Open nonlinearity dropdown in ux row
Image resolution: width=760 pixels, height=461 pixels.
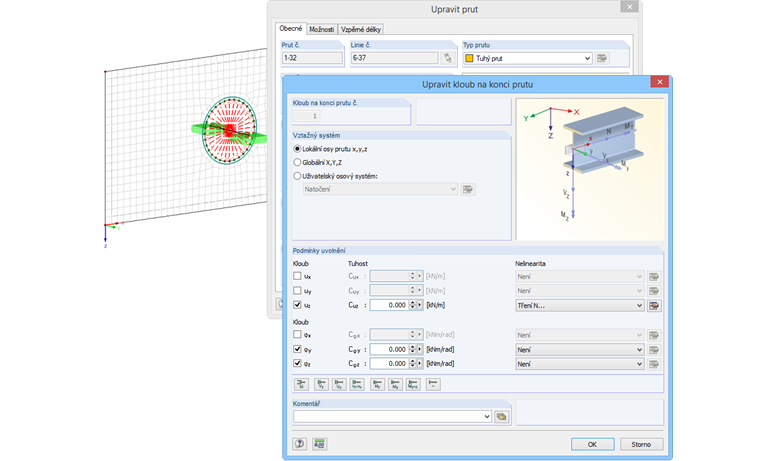pyautogui.click(x=580, y=276)
